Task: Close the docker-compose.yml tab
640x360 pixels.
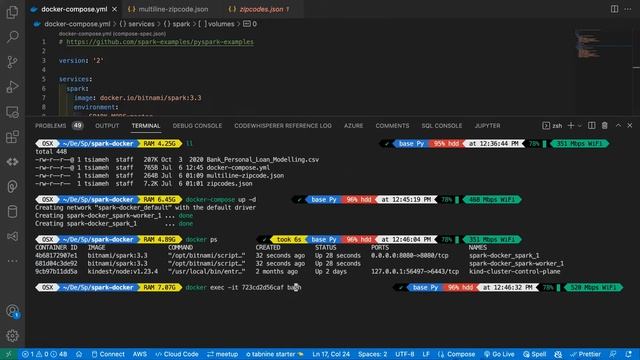Action: click(x=115, y=9)
